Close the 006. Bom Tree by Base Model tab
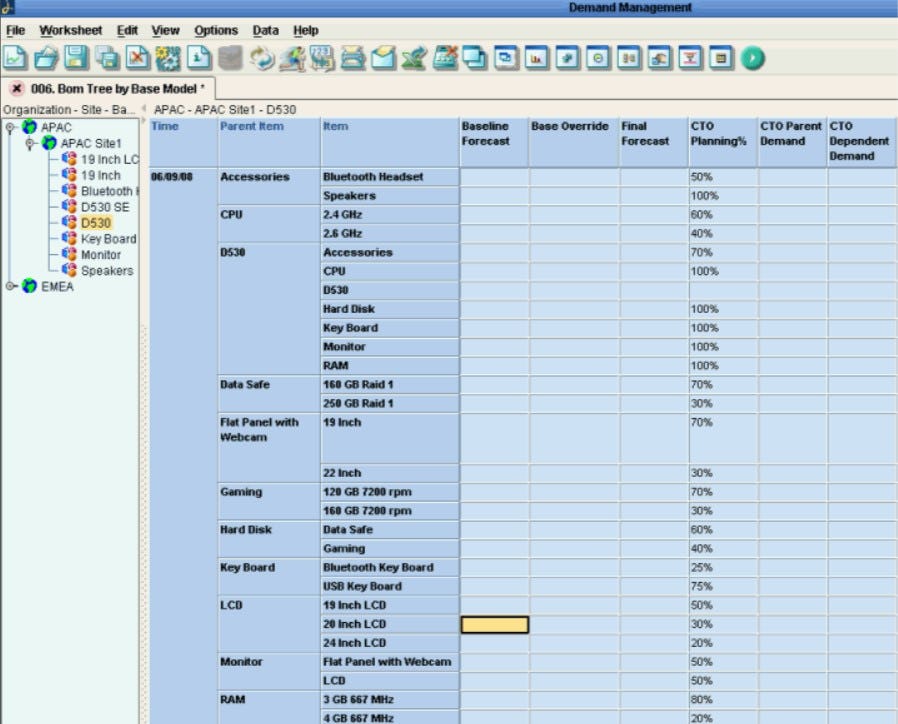 (17, 89)
